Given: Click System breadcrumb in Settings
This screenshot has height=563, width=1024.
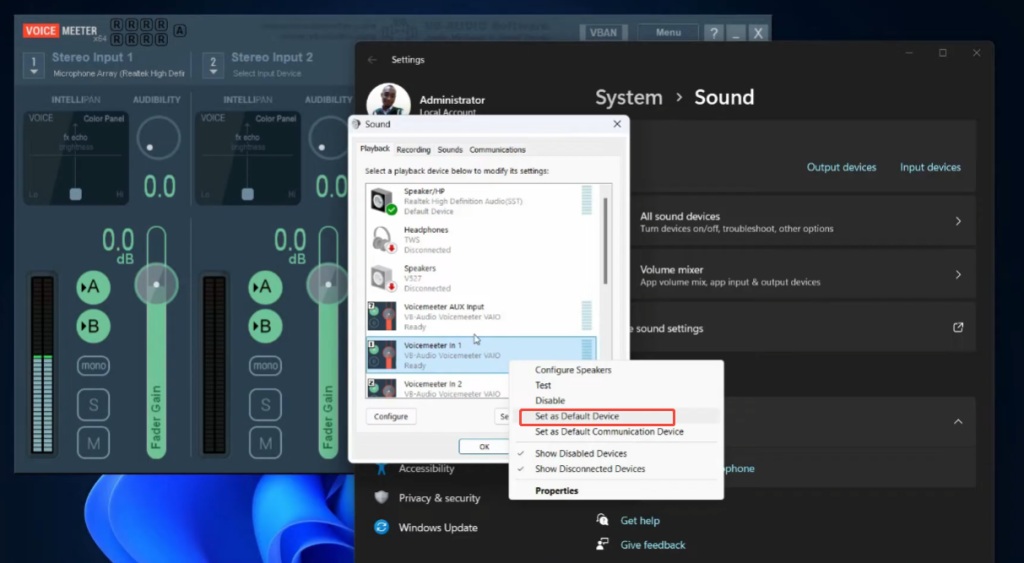Looking at the screenshot, I should pos(628,98).
